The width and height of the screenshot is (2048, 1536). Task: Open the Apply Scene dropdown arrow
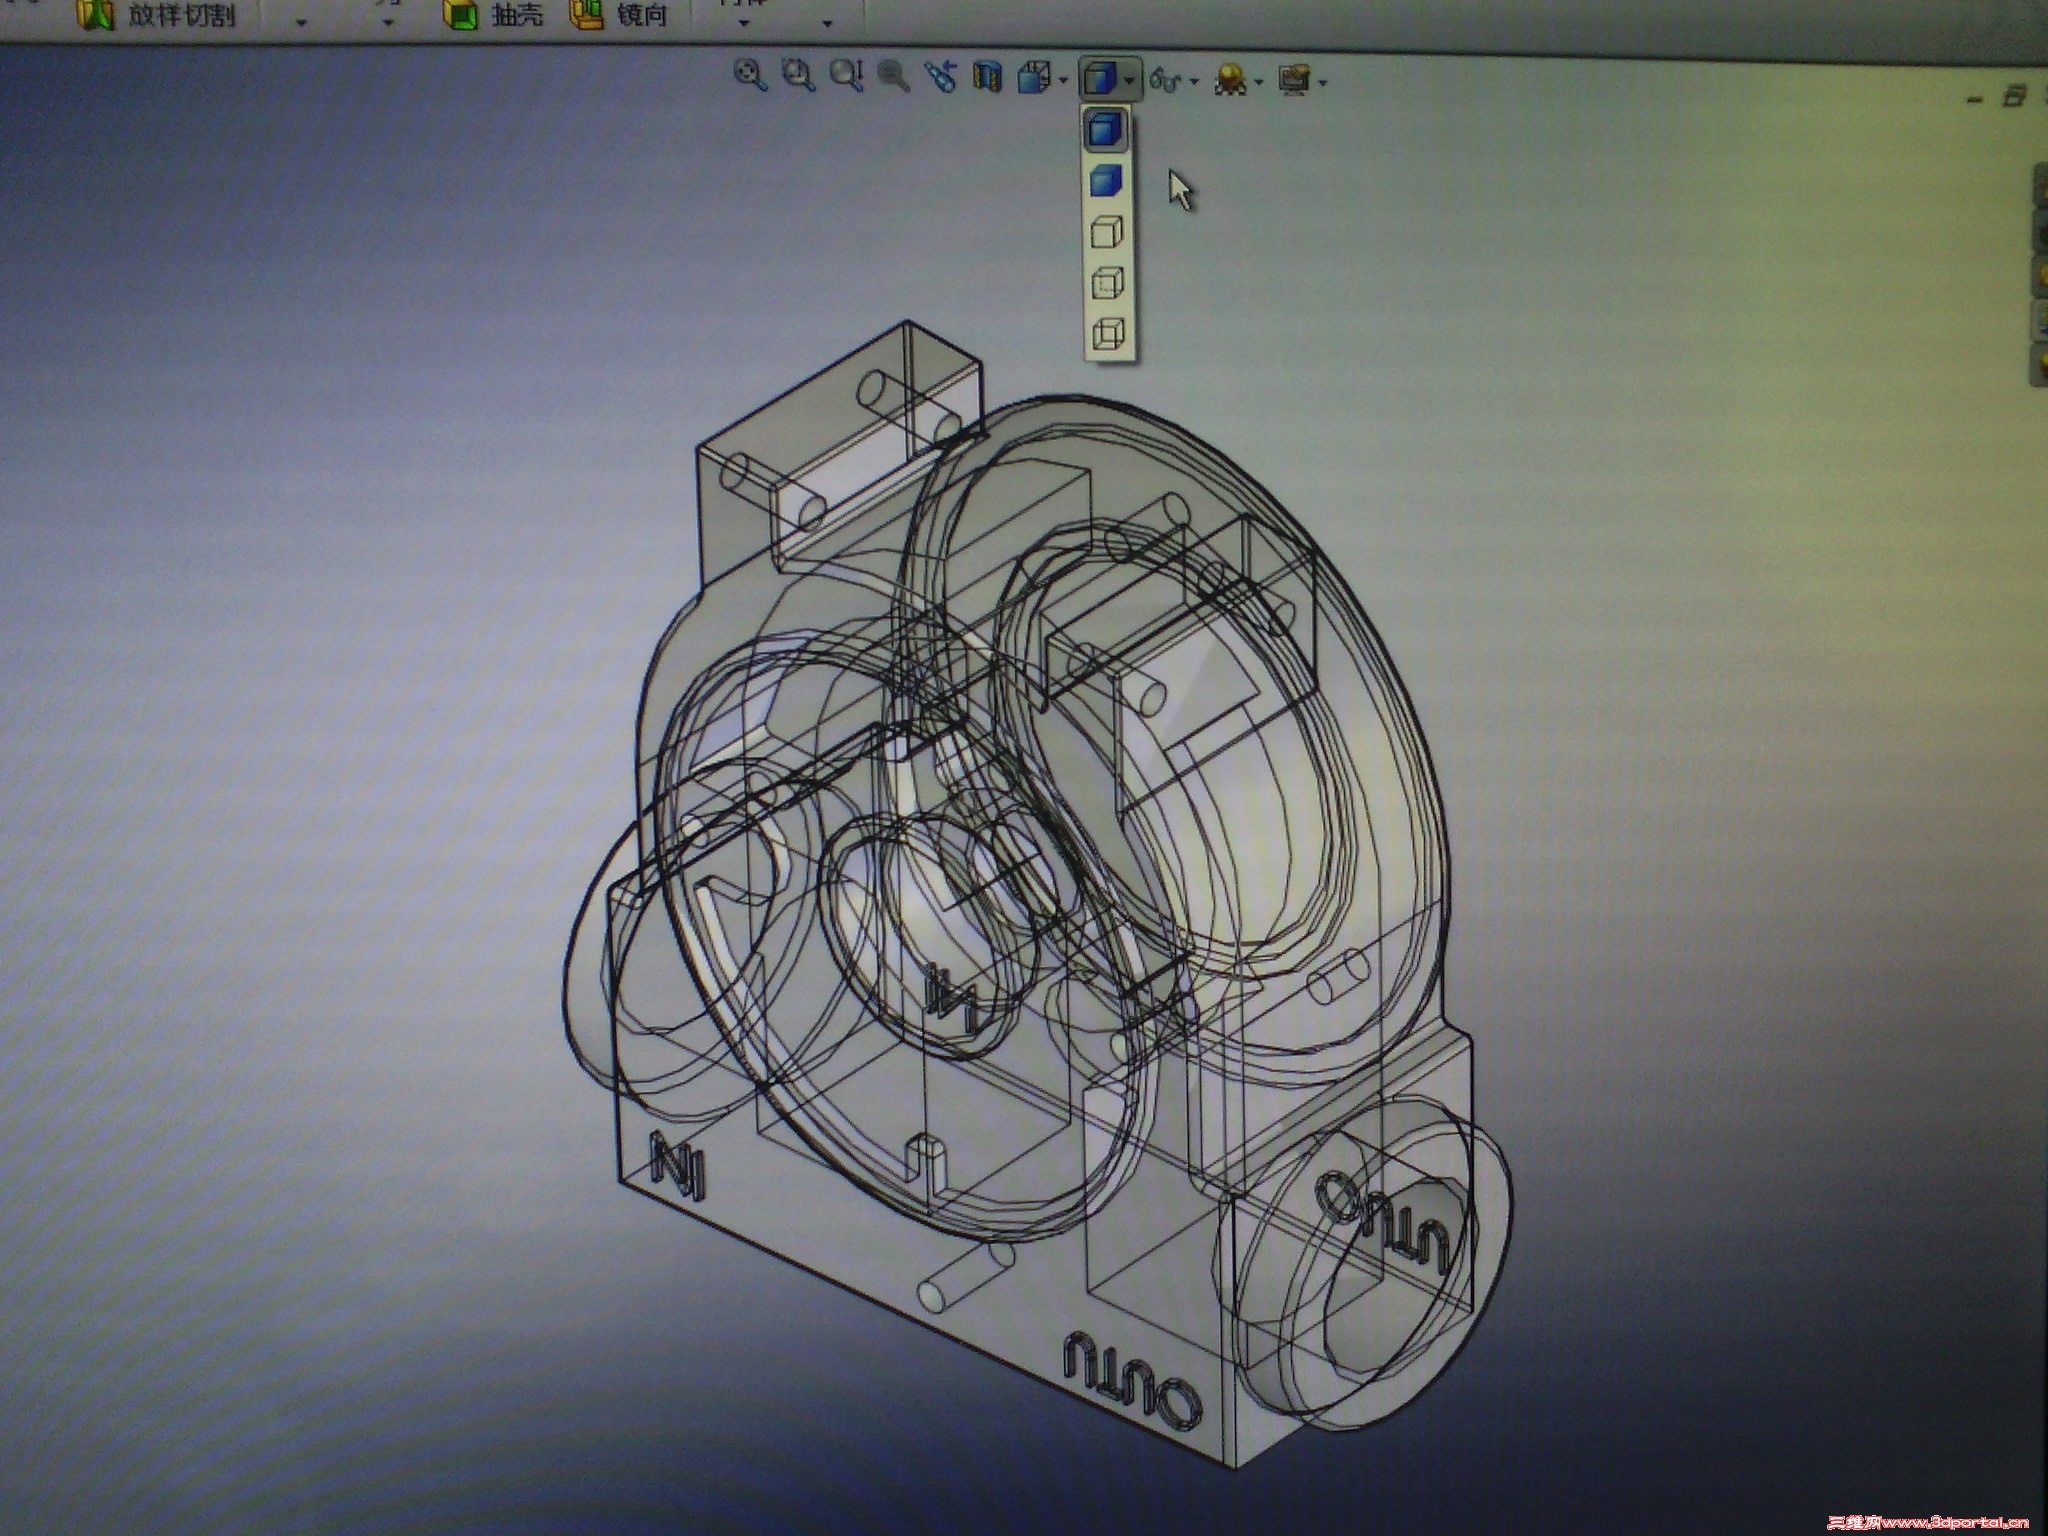tap(1259, 81)
